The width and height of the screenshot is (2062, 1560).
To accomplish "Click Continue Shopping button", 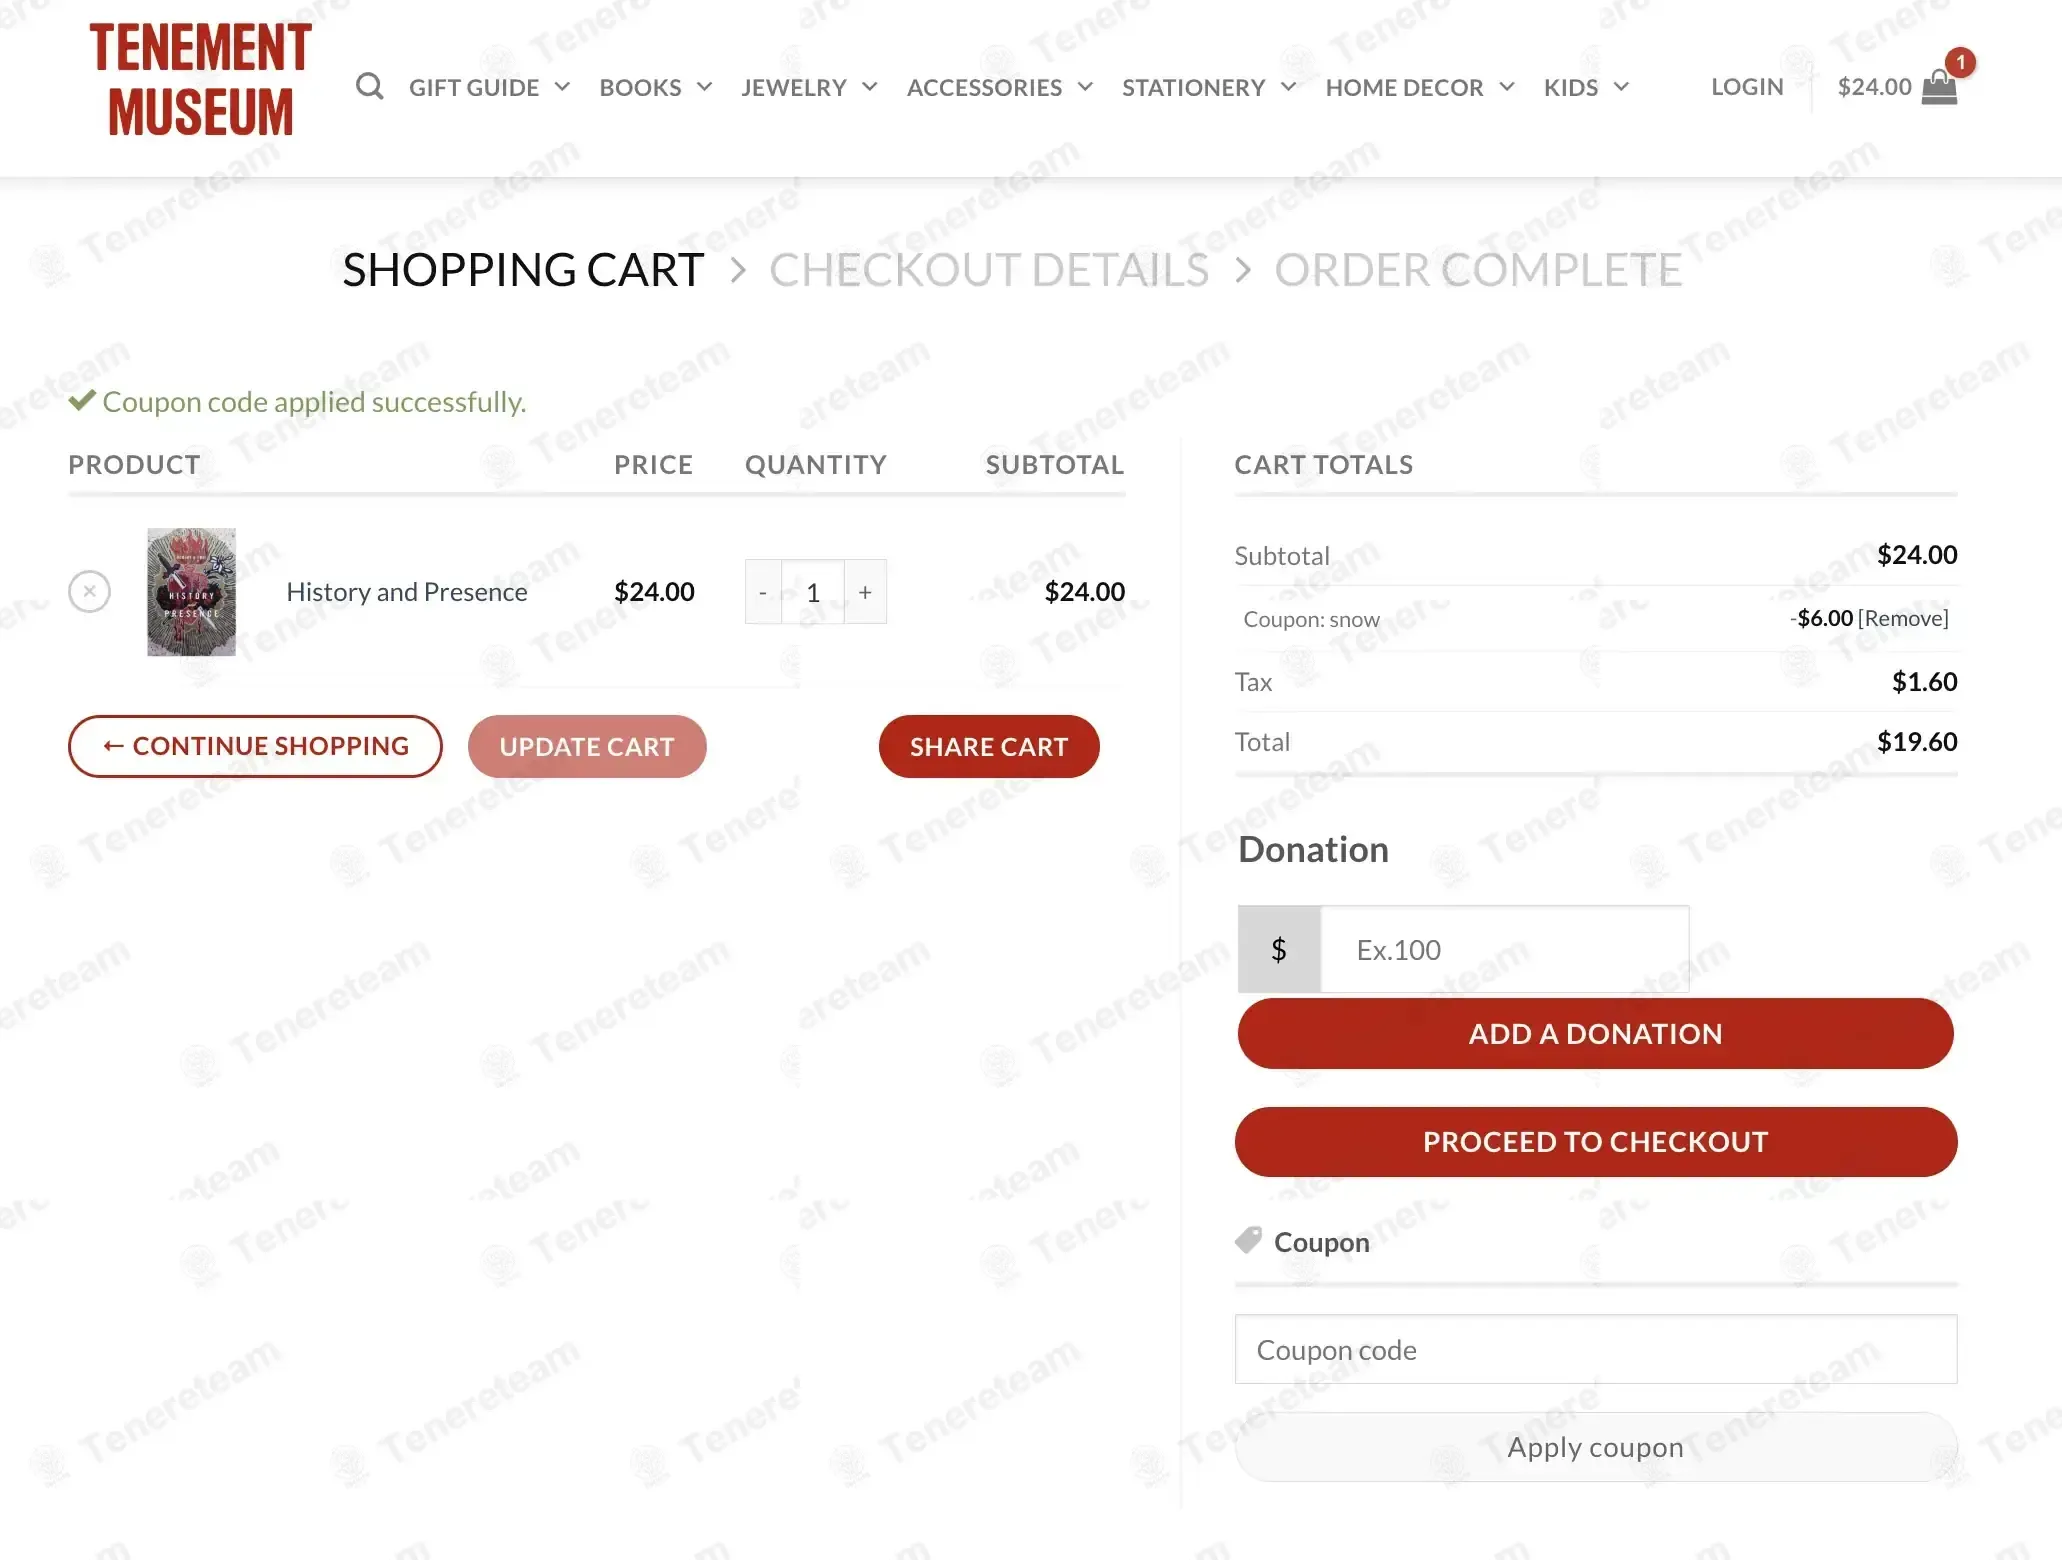I will click(255, 746).
